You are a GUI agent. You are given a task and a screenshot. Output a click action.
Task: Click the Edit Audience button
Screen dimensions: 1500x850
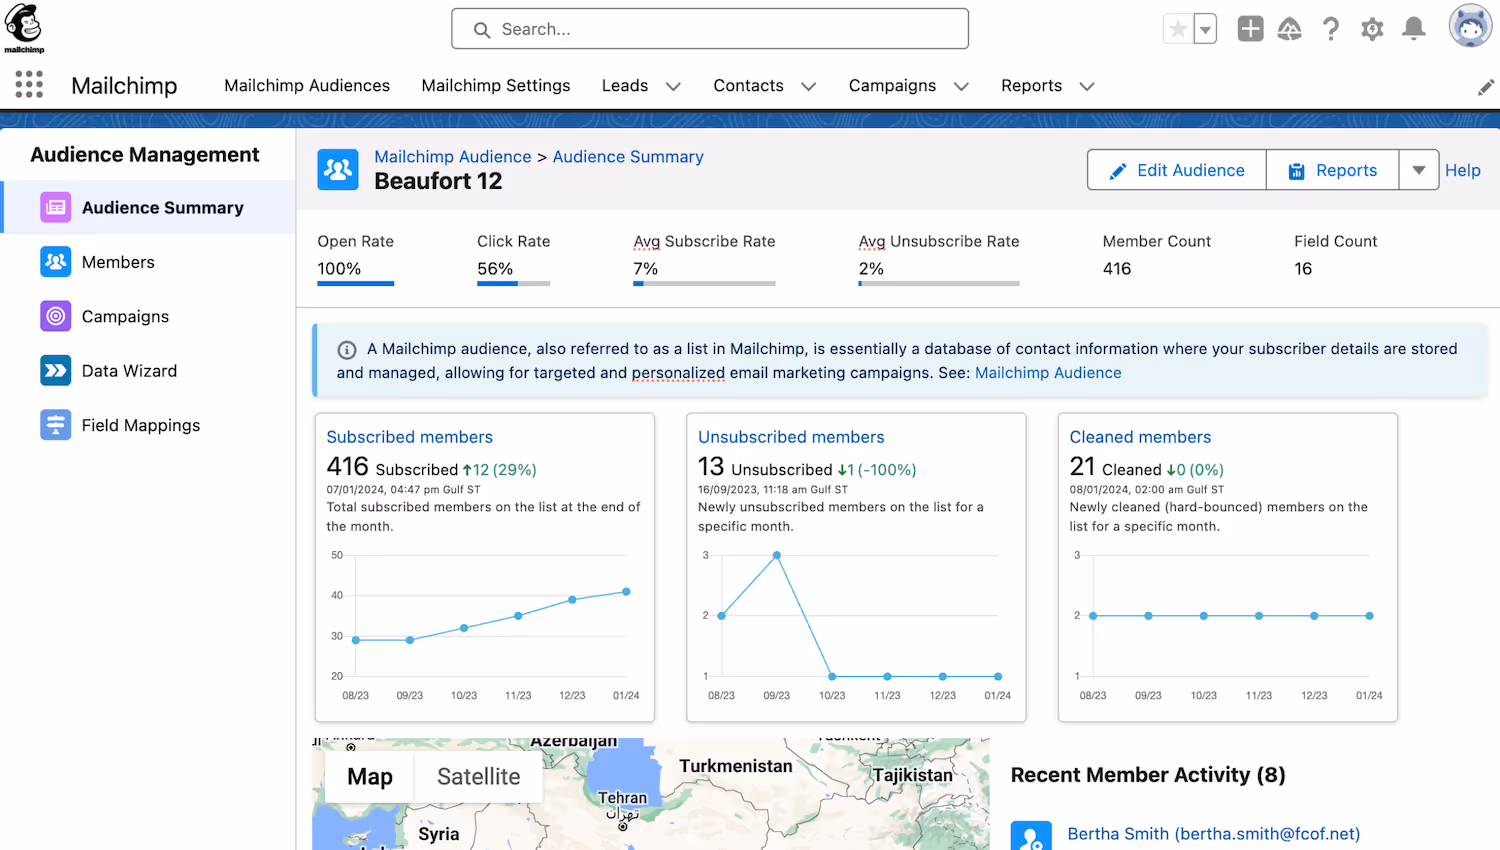coord(1177,170)
